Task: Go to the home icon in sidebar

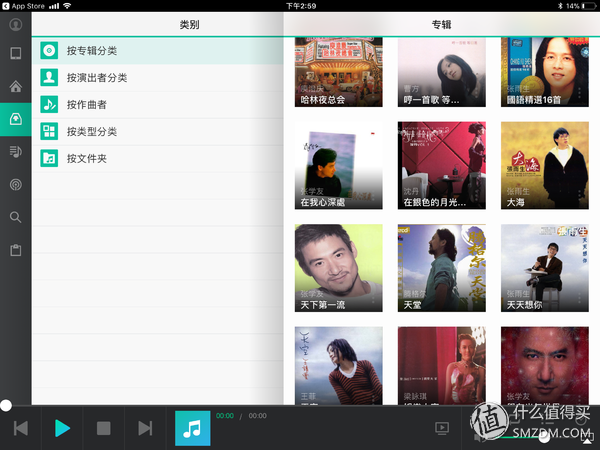Action: tap(16, 86)
